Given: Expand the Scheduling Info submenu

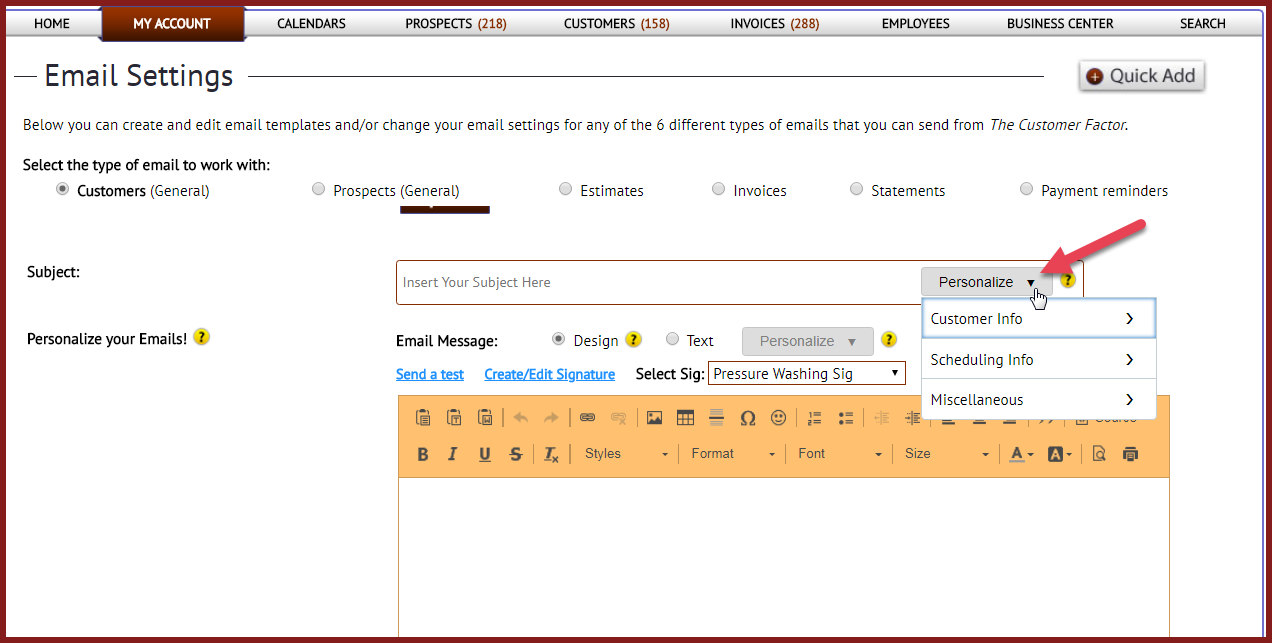Looking at the screenshot, I should pyautogui.click(x=1039, y=359).
